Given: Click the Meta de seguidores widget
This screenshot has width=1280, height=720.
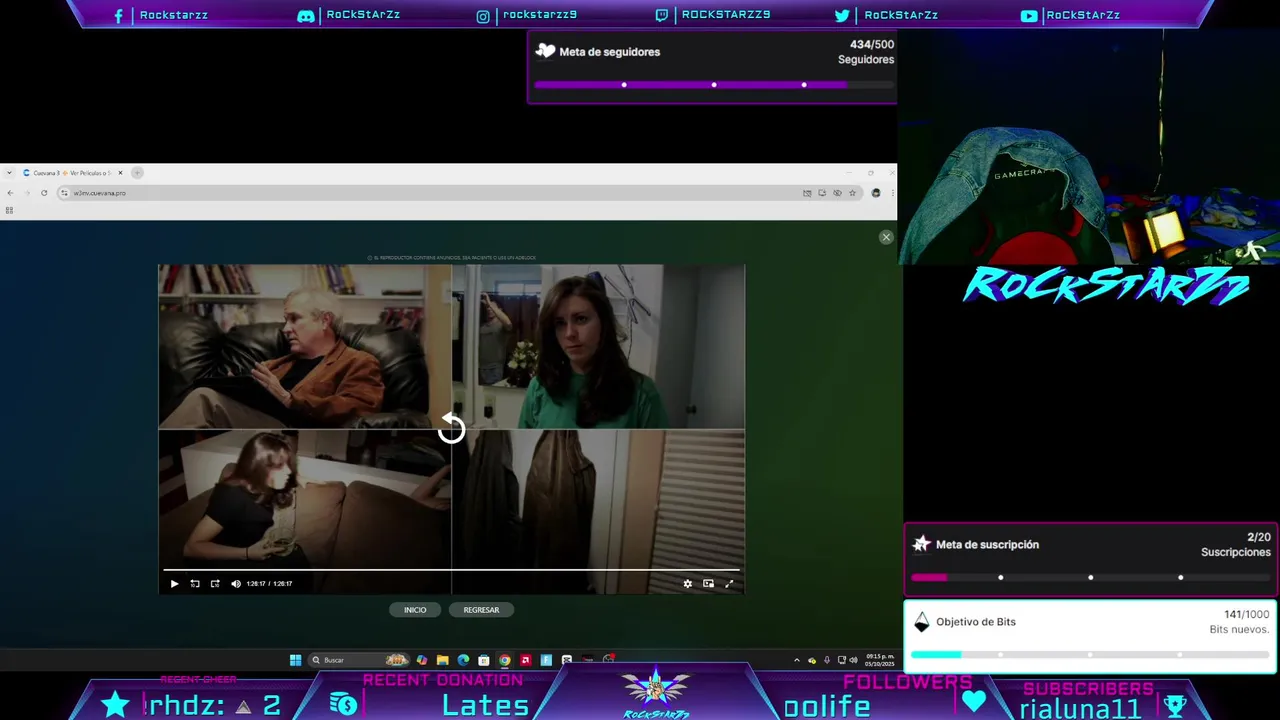Looking at the screenshot, I should [x=712, y=67].
